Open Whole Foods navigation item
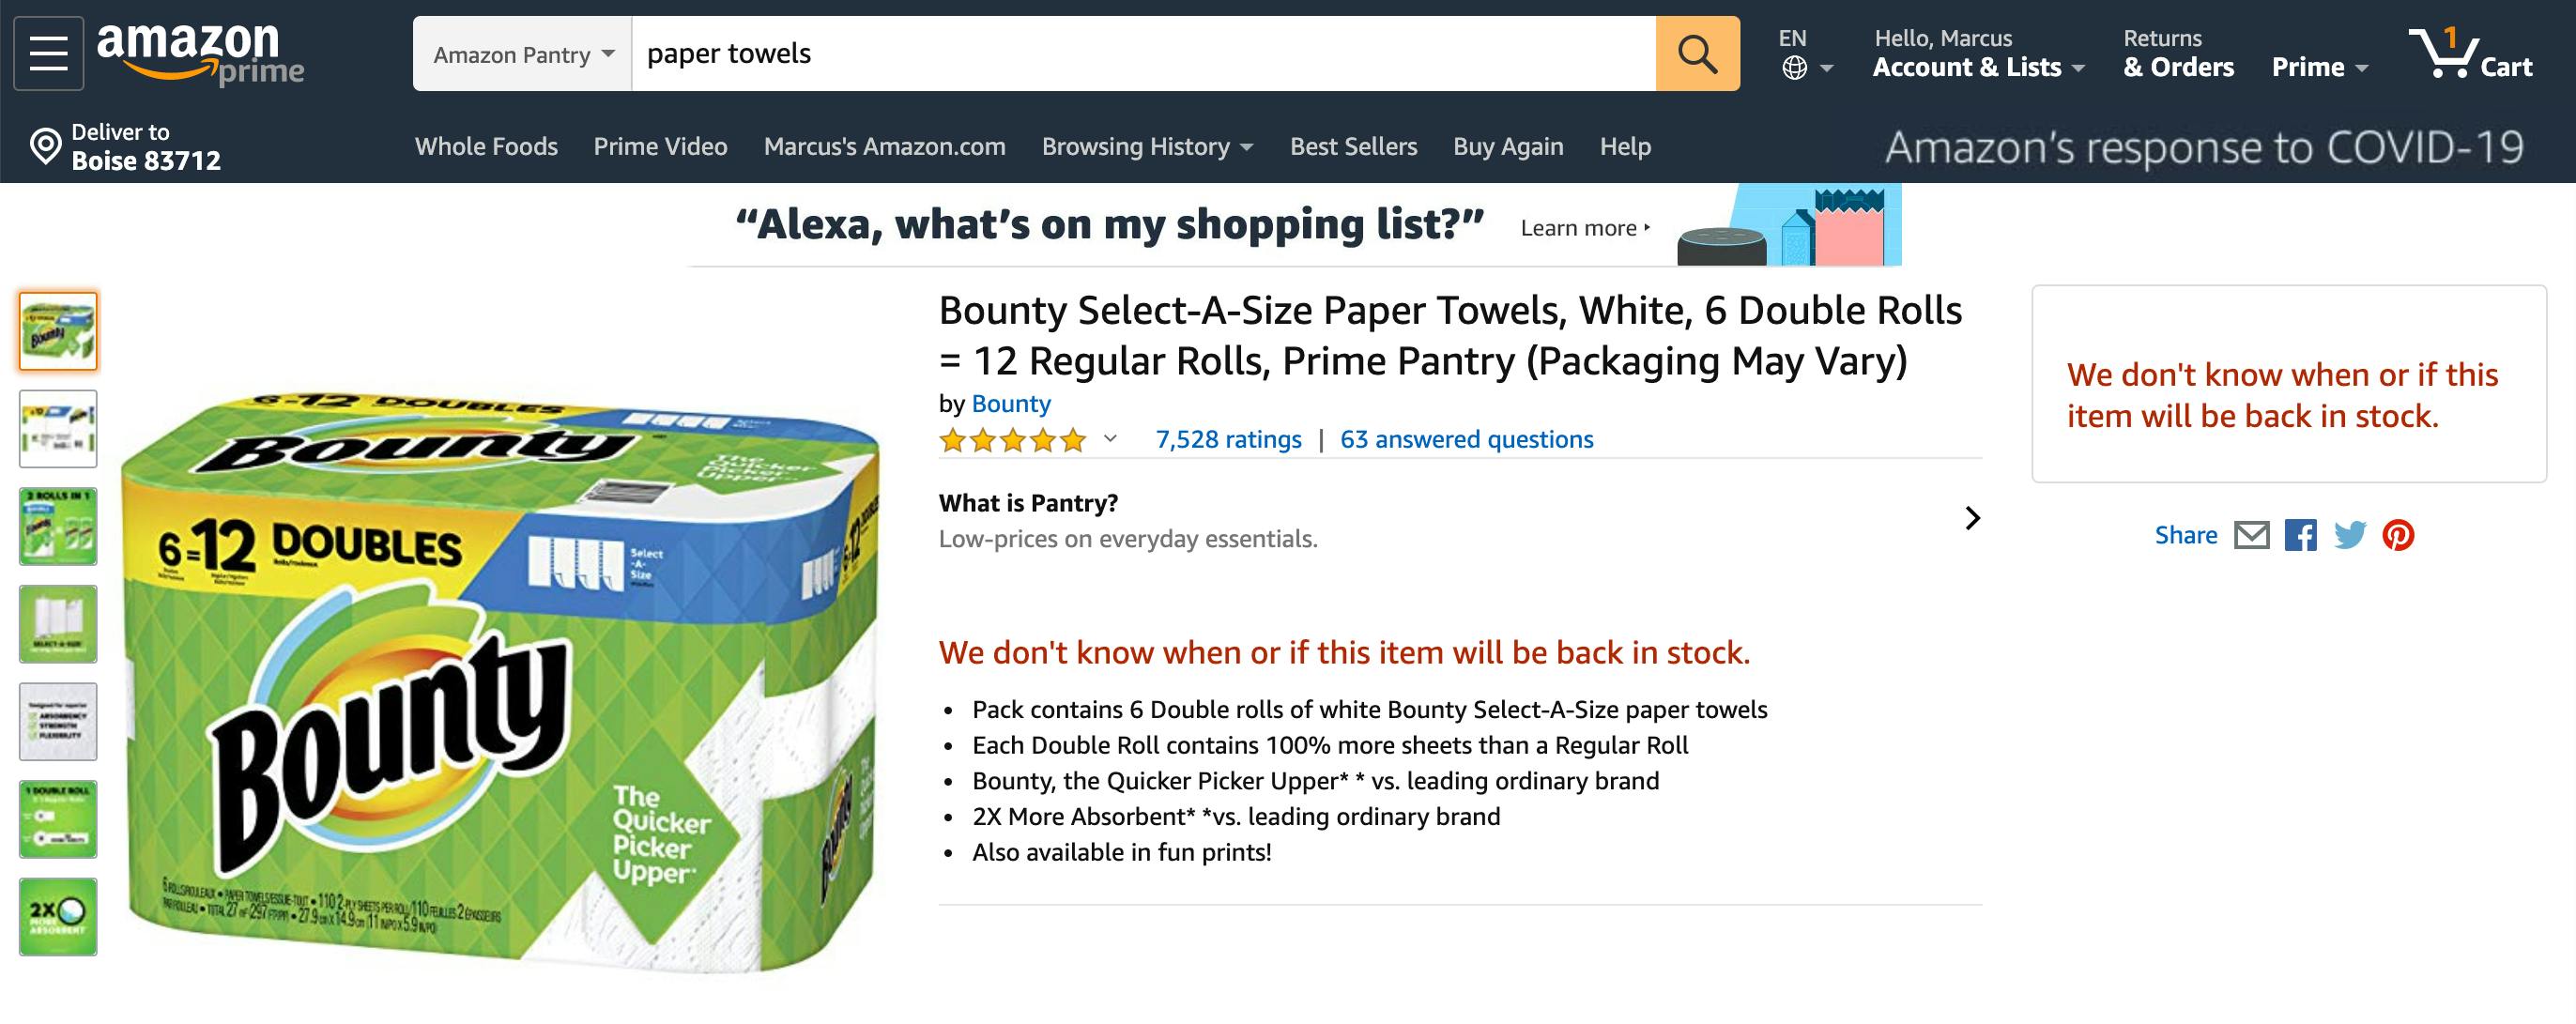The width and height of the screenshot is (2576, 1024). 486,147
